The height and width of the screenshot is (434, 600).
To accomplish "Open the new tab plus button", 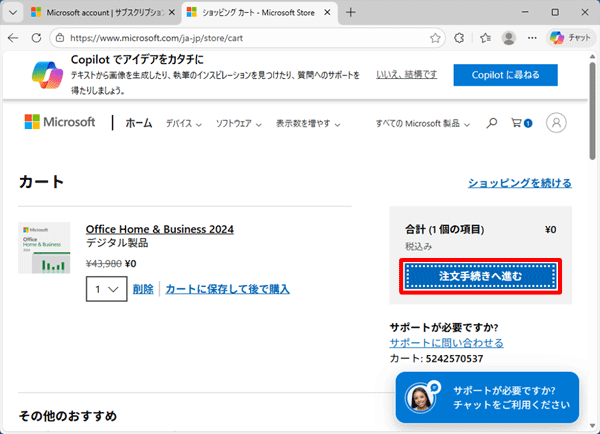I will pyautogui.click(x=351, y=12).
